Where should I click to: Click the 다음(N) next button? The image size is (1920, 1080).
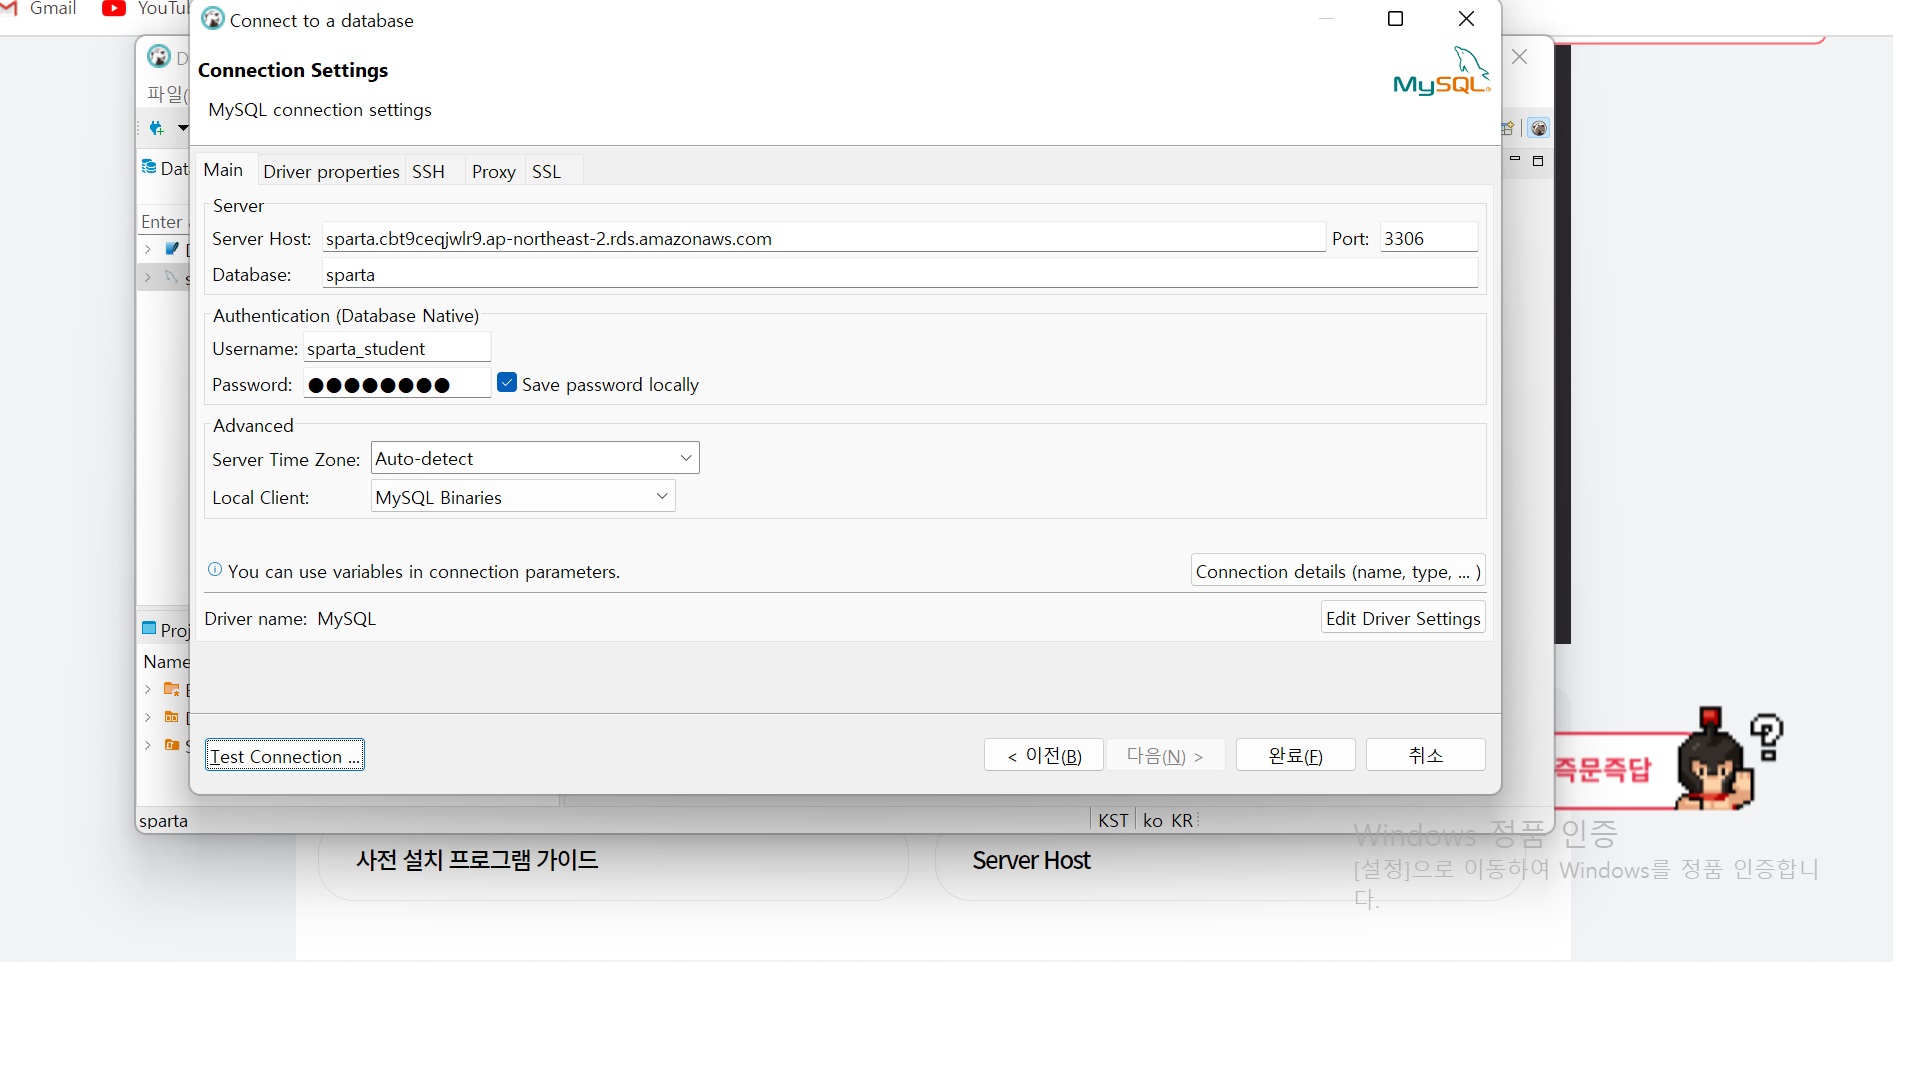point(1165,755)
